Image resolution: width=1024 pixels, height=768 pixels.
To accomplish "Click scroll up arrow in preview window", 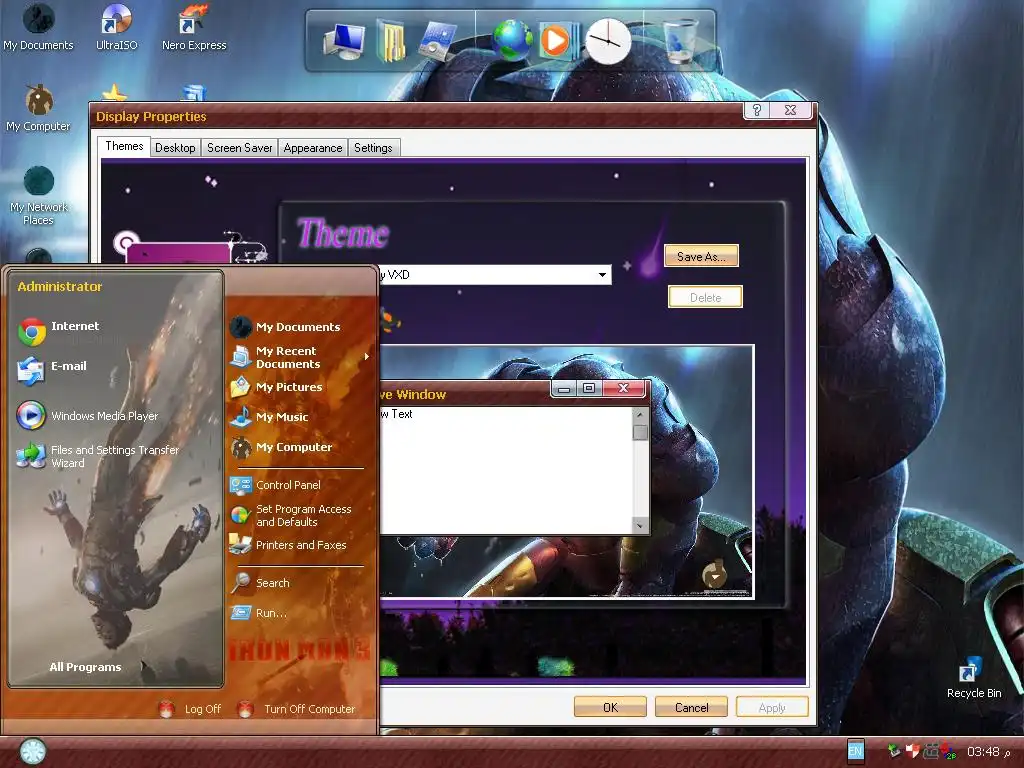I will [639, 415].
